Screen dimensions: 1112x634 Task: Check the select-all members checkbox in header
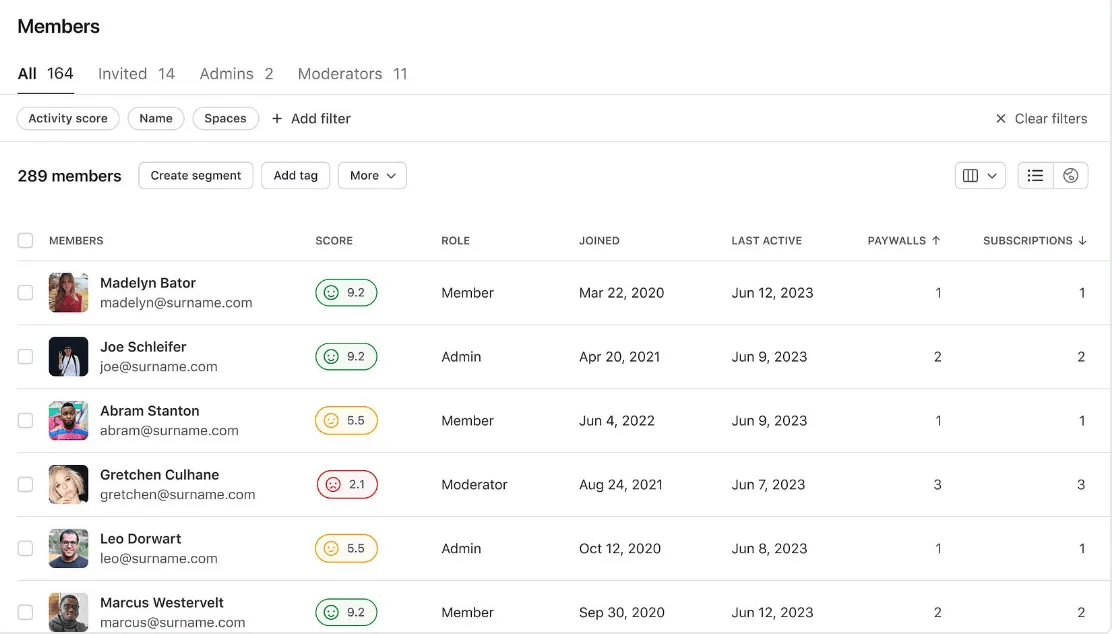point(25,241)
